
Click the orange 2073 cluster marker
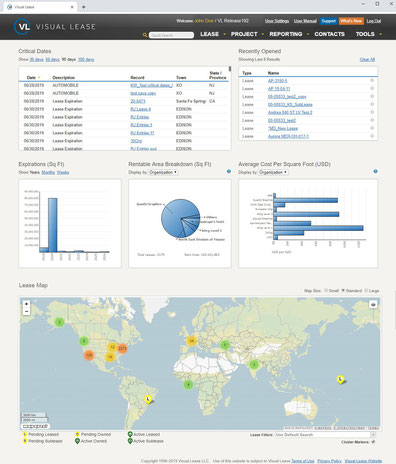click(x=122, y=348)
